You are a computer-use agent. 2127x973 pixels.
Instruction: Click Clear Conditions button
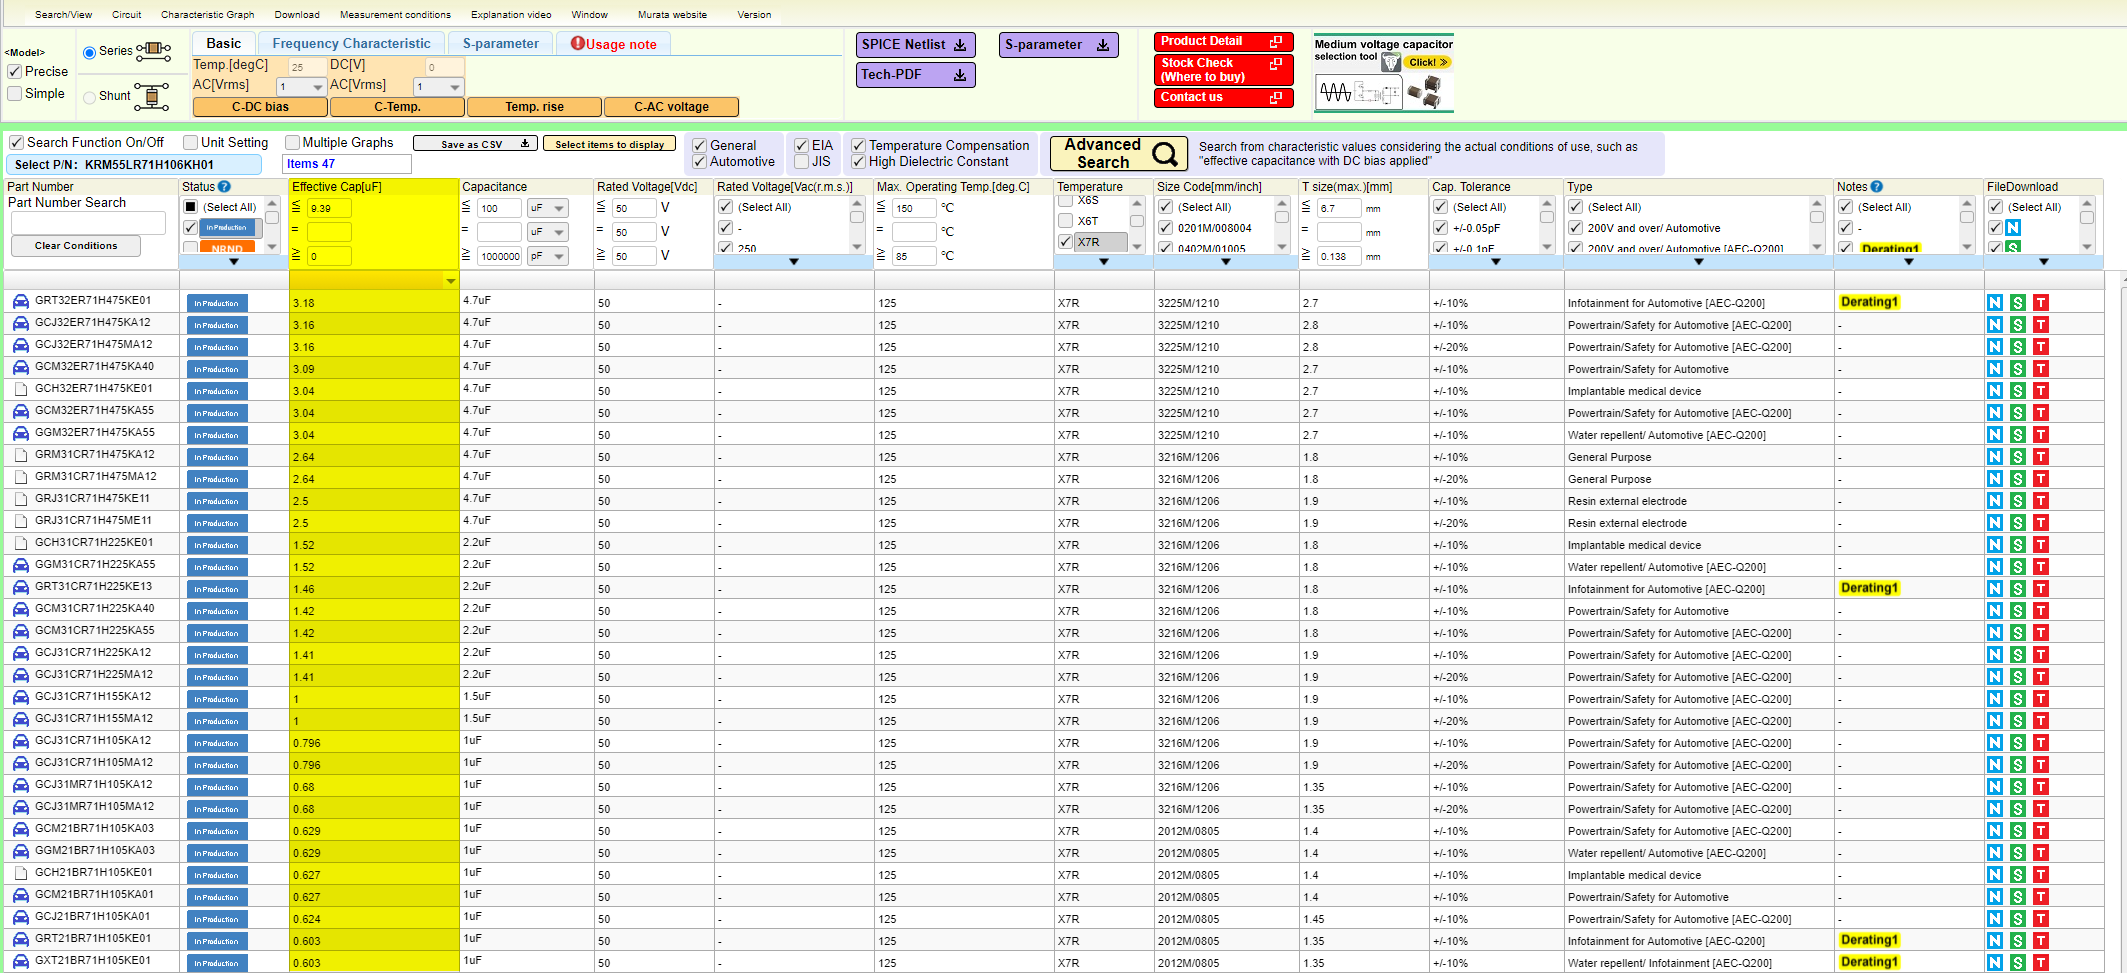(x=76, y=246)
